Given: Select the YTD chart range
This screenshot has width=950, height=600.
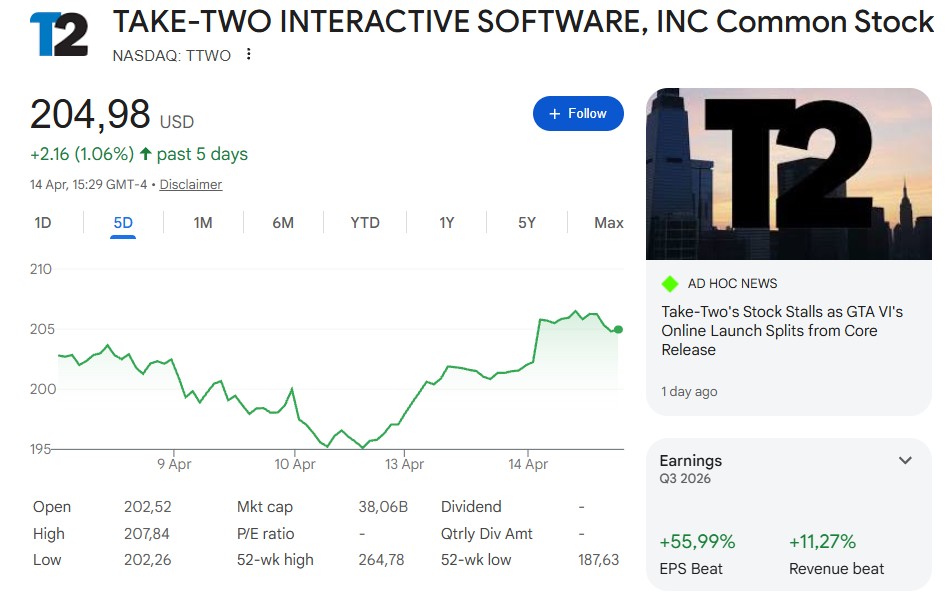Looking at the screenshot, I should pyautogui.click(x=365, y=223).
